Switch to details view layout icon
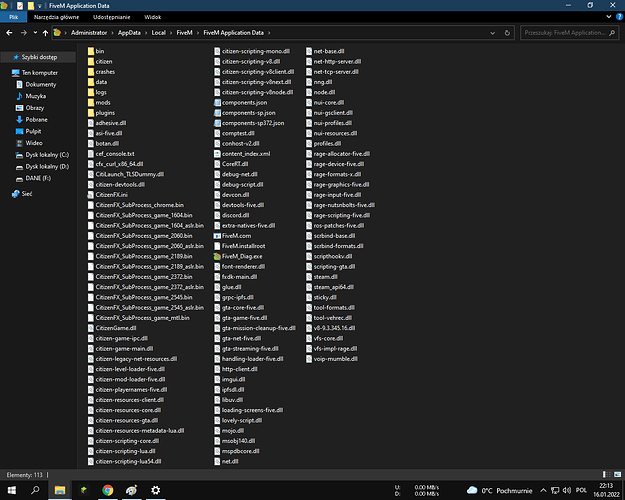Image resolution: width=625 pixels, height=500 pixels. click(607, 474)
